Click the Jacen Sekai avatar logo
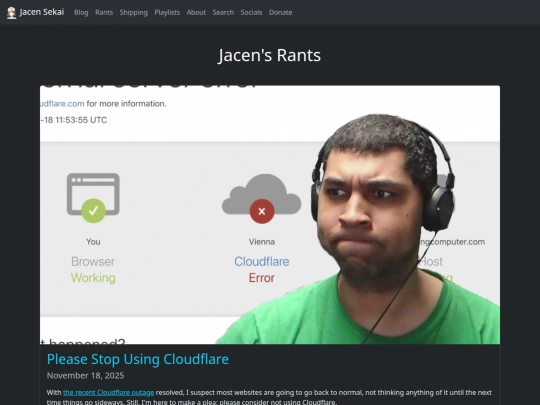The height and width of the screenshot is (405, 540). 11,13
